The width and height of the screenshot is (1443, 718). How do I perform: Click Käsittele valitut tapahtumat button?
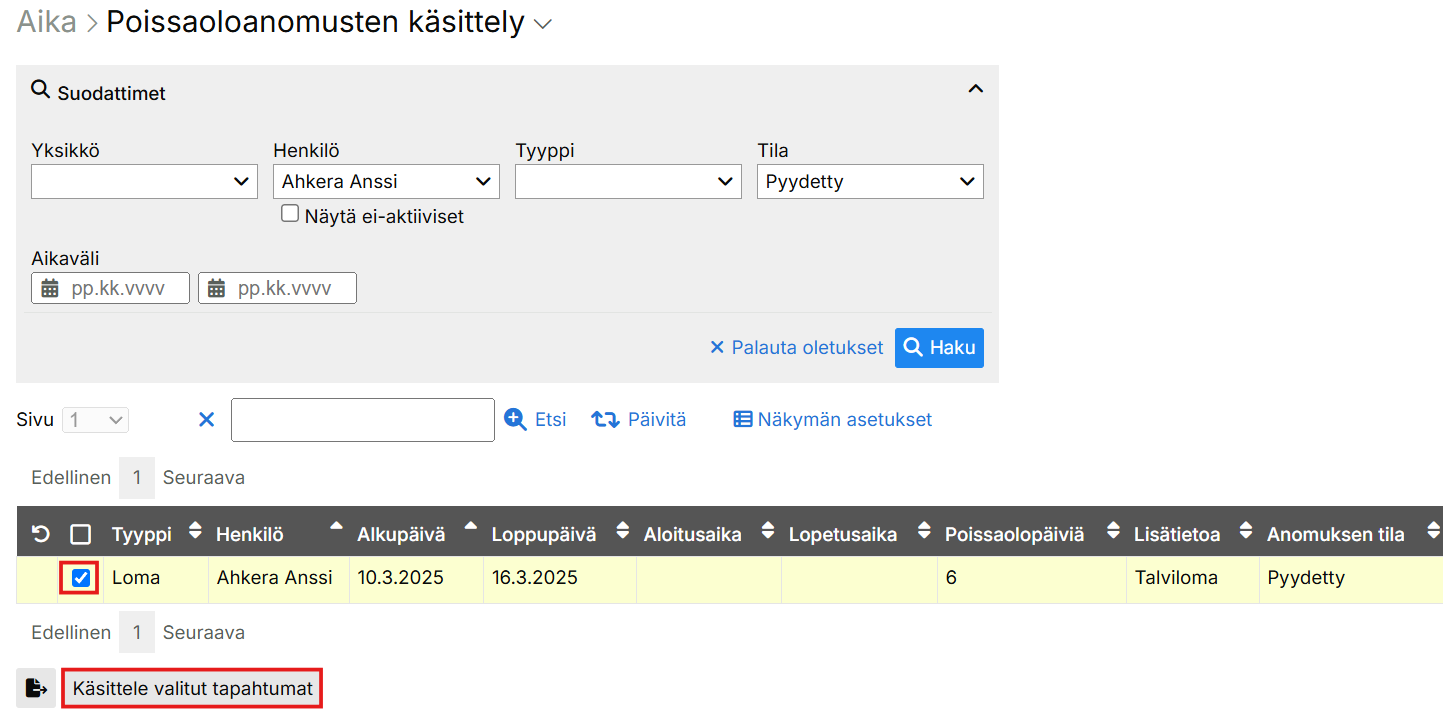click(193, 689)
